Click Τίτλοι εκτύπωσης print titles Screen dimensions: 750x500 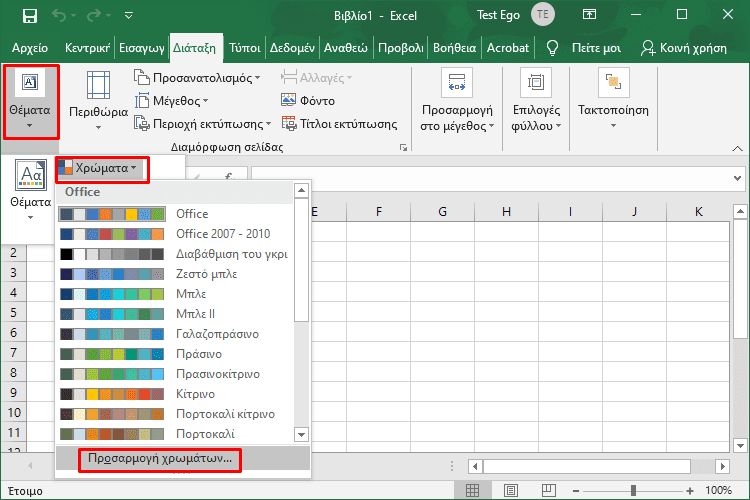[x=339, y=124]
